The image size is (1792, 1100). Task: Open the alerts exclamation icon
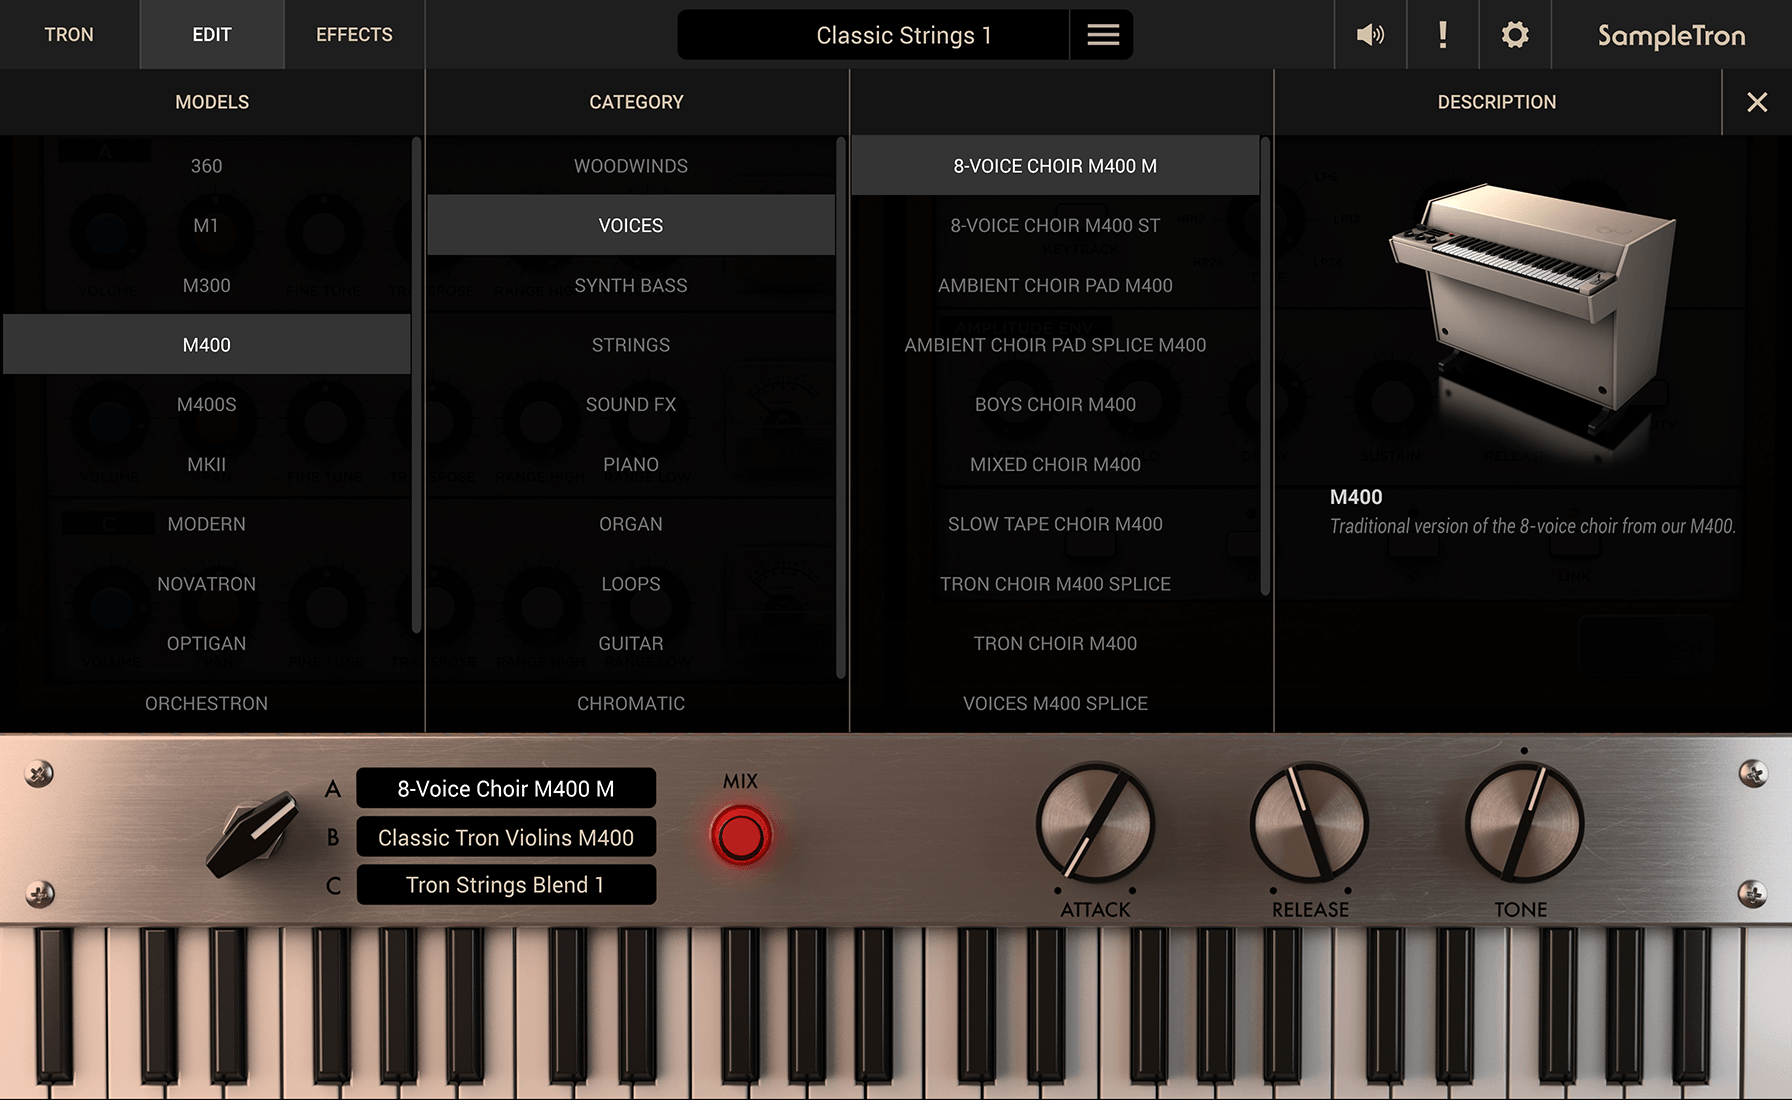click(1442, 34)
